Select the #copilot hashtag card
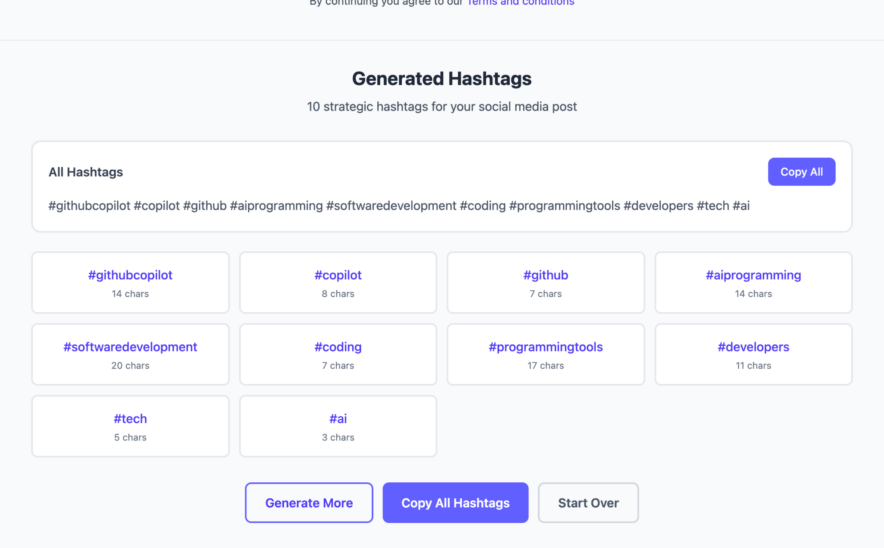Image resolution: width=884 pixels, height=548 pixels. click(338, 282)
